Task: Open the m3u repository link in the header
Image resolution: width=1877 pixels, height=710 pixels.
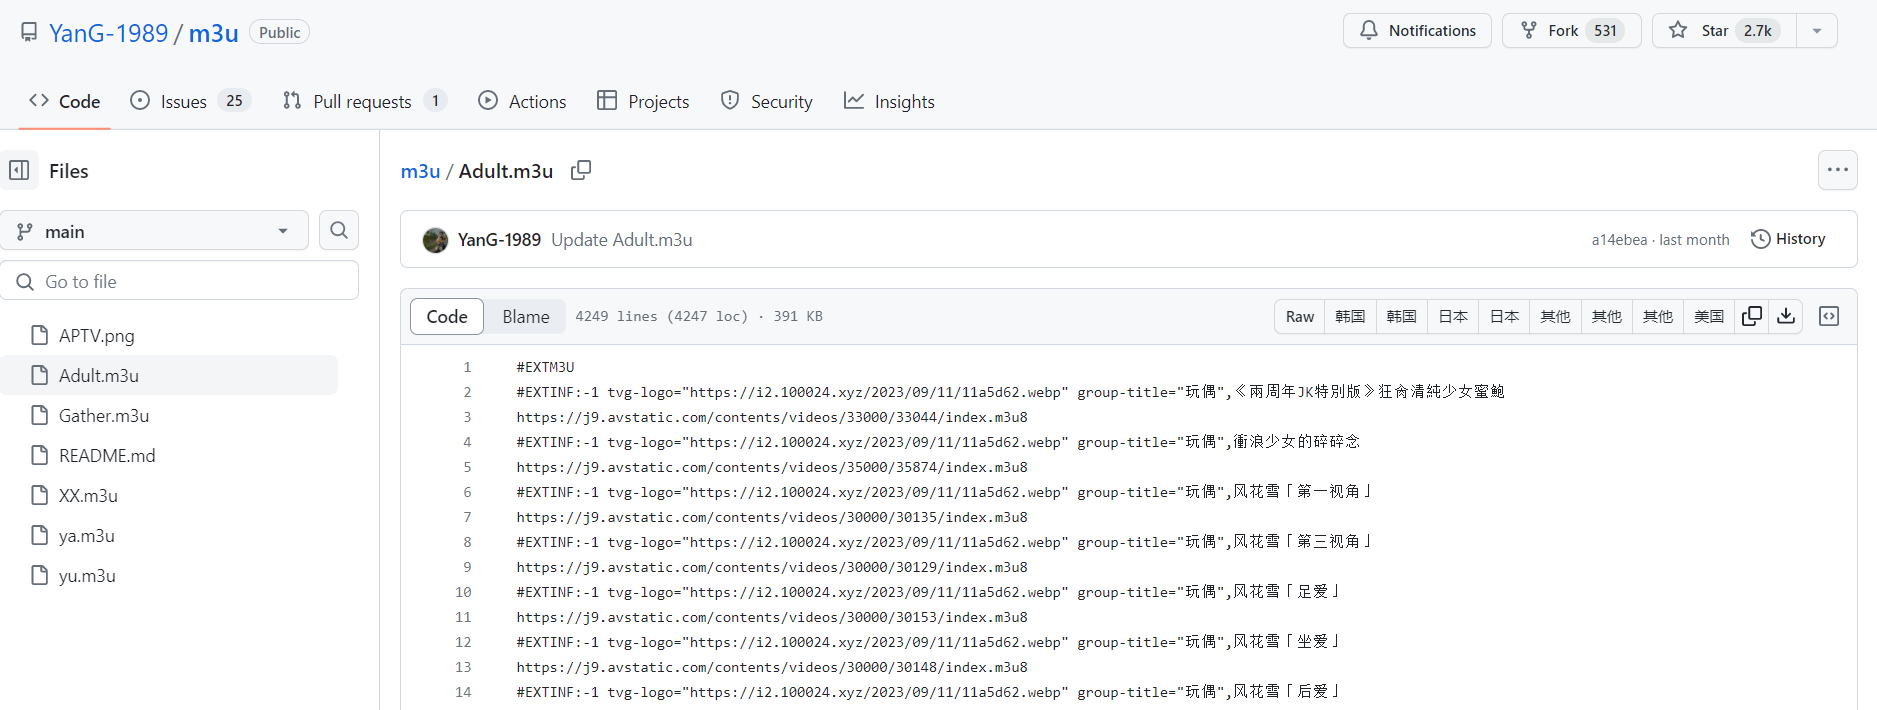Action: coord(214,33)
